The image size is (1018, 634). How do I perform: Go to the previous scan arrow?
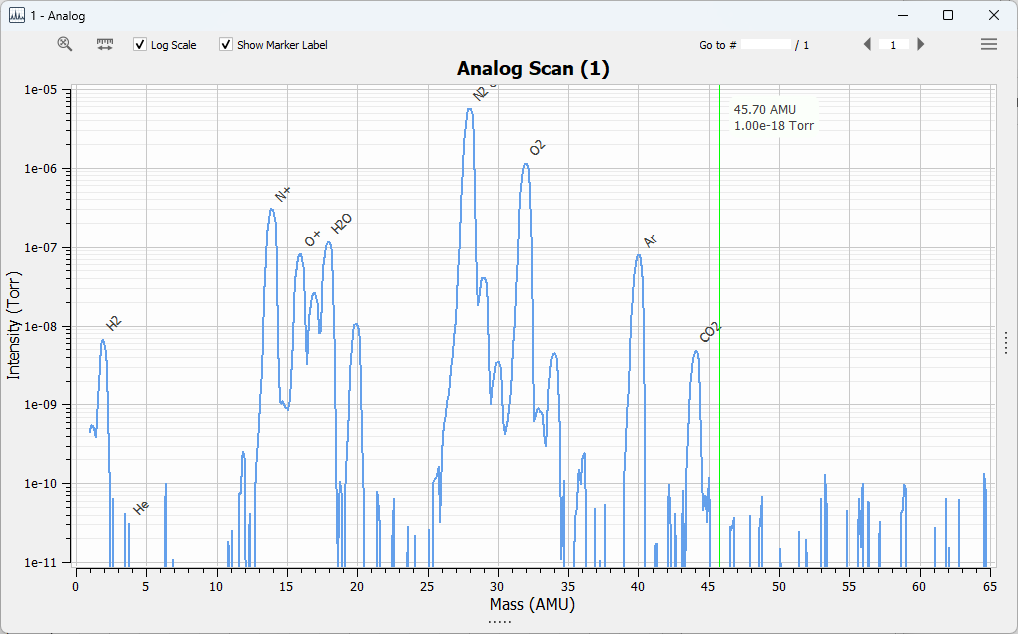click(x=867, y=44)
